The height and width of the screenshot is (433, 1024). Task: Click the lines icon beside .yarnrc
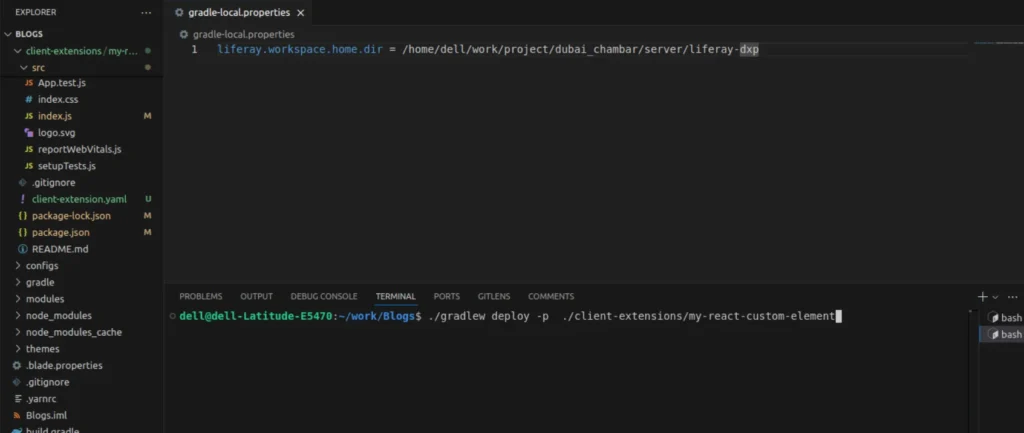click(x=17, y=398)
